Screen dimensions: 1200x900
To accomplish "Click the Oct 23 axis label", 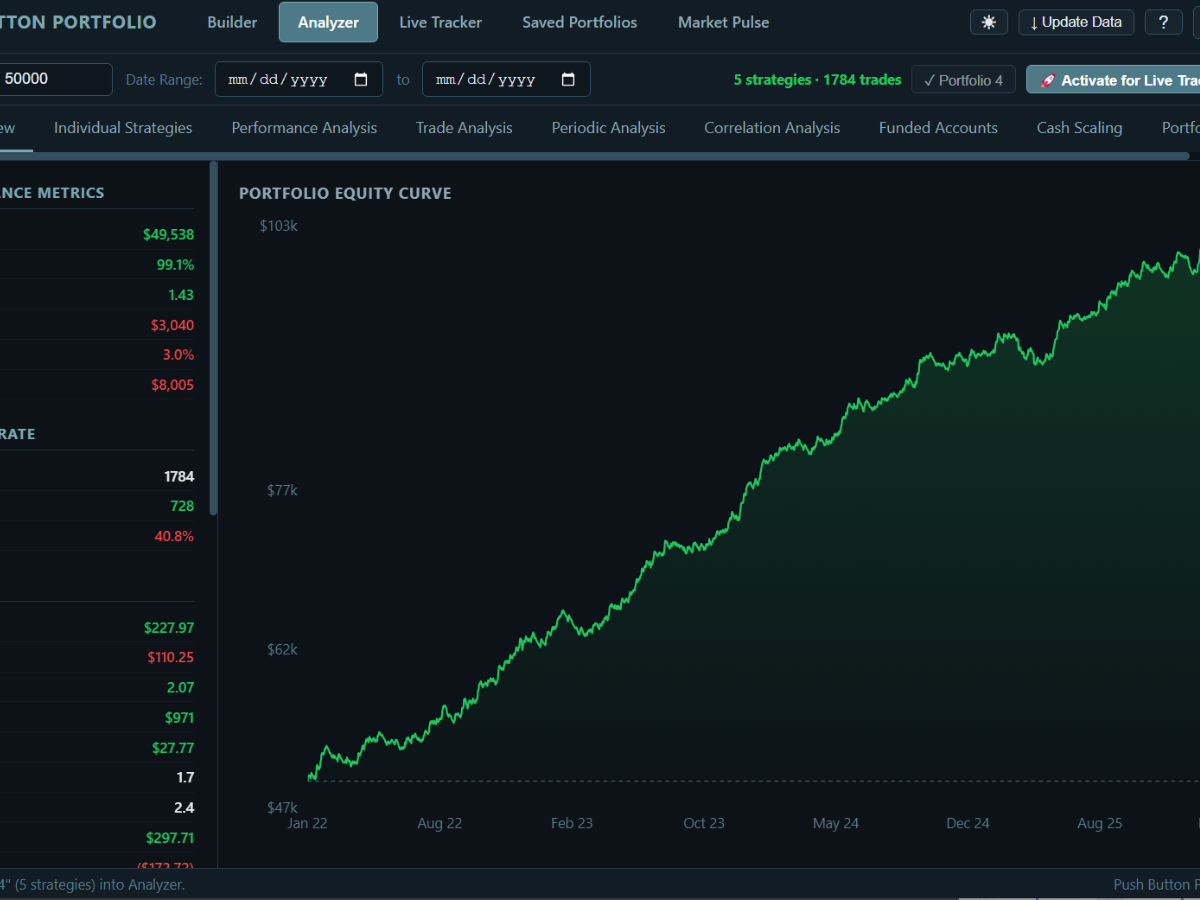I will (704, 824).
